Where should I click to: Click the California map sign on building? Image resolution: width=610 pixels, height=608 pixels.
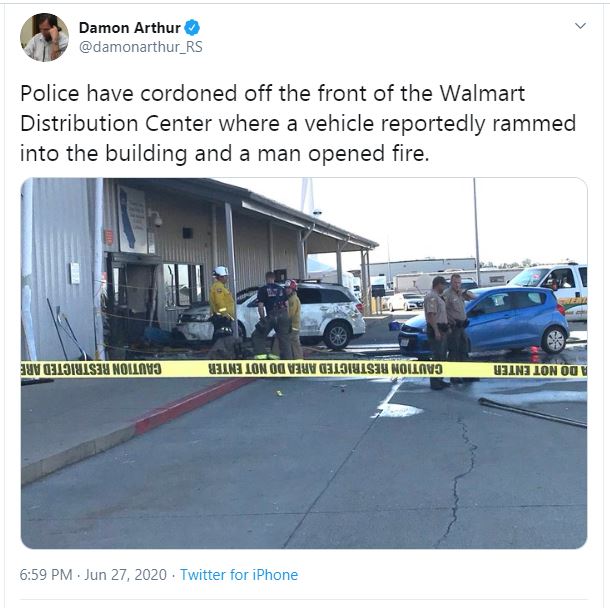[x=132, y=220]
